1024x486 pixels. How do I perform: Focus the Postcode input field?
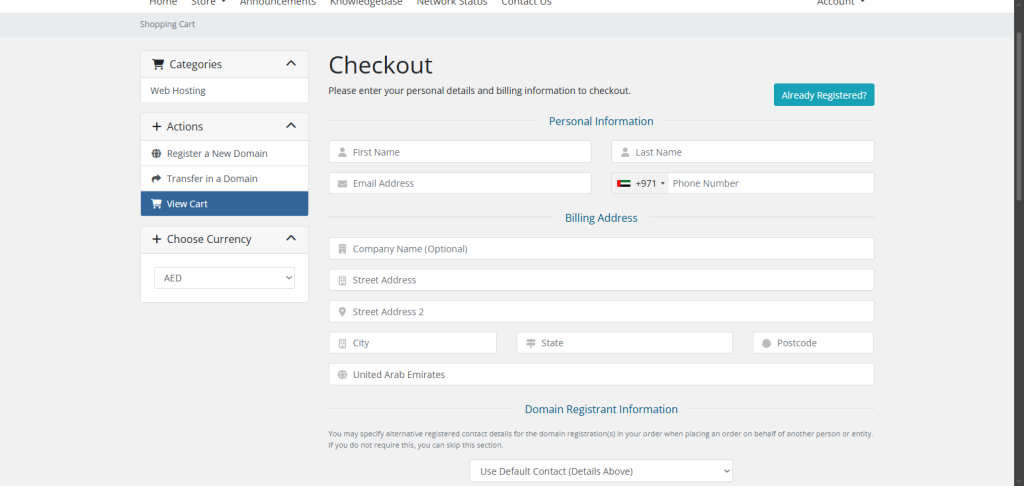point(813,343)
